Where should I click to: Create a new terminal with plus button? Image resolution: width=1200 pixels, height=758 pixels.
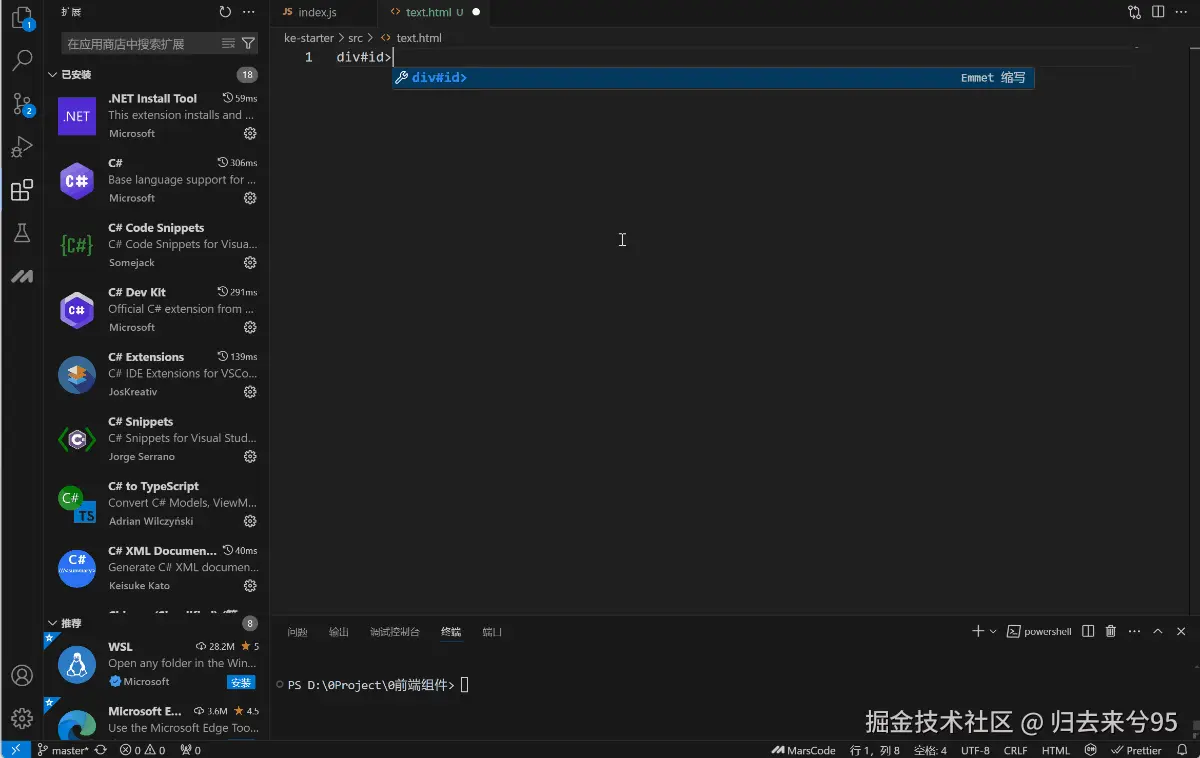pyautogui.click(x=978, y=631)
